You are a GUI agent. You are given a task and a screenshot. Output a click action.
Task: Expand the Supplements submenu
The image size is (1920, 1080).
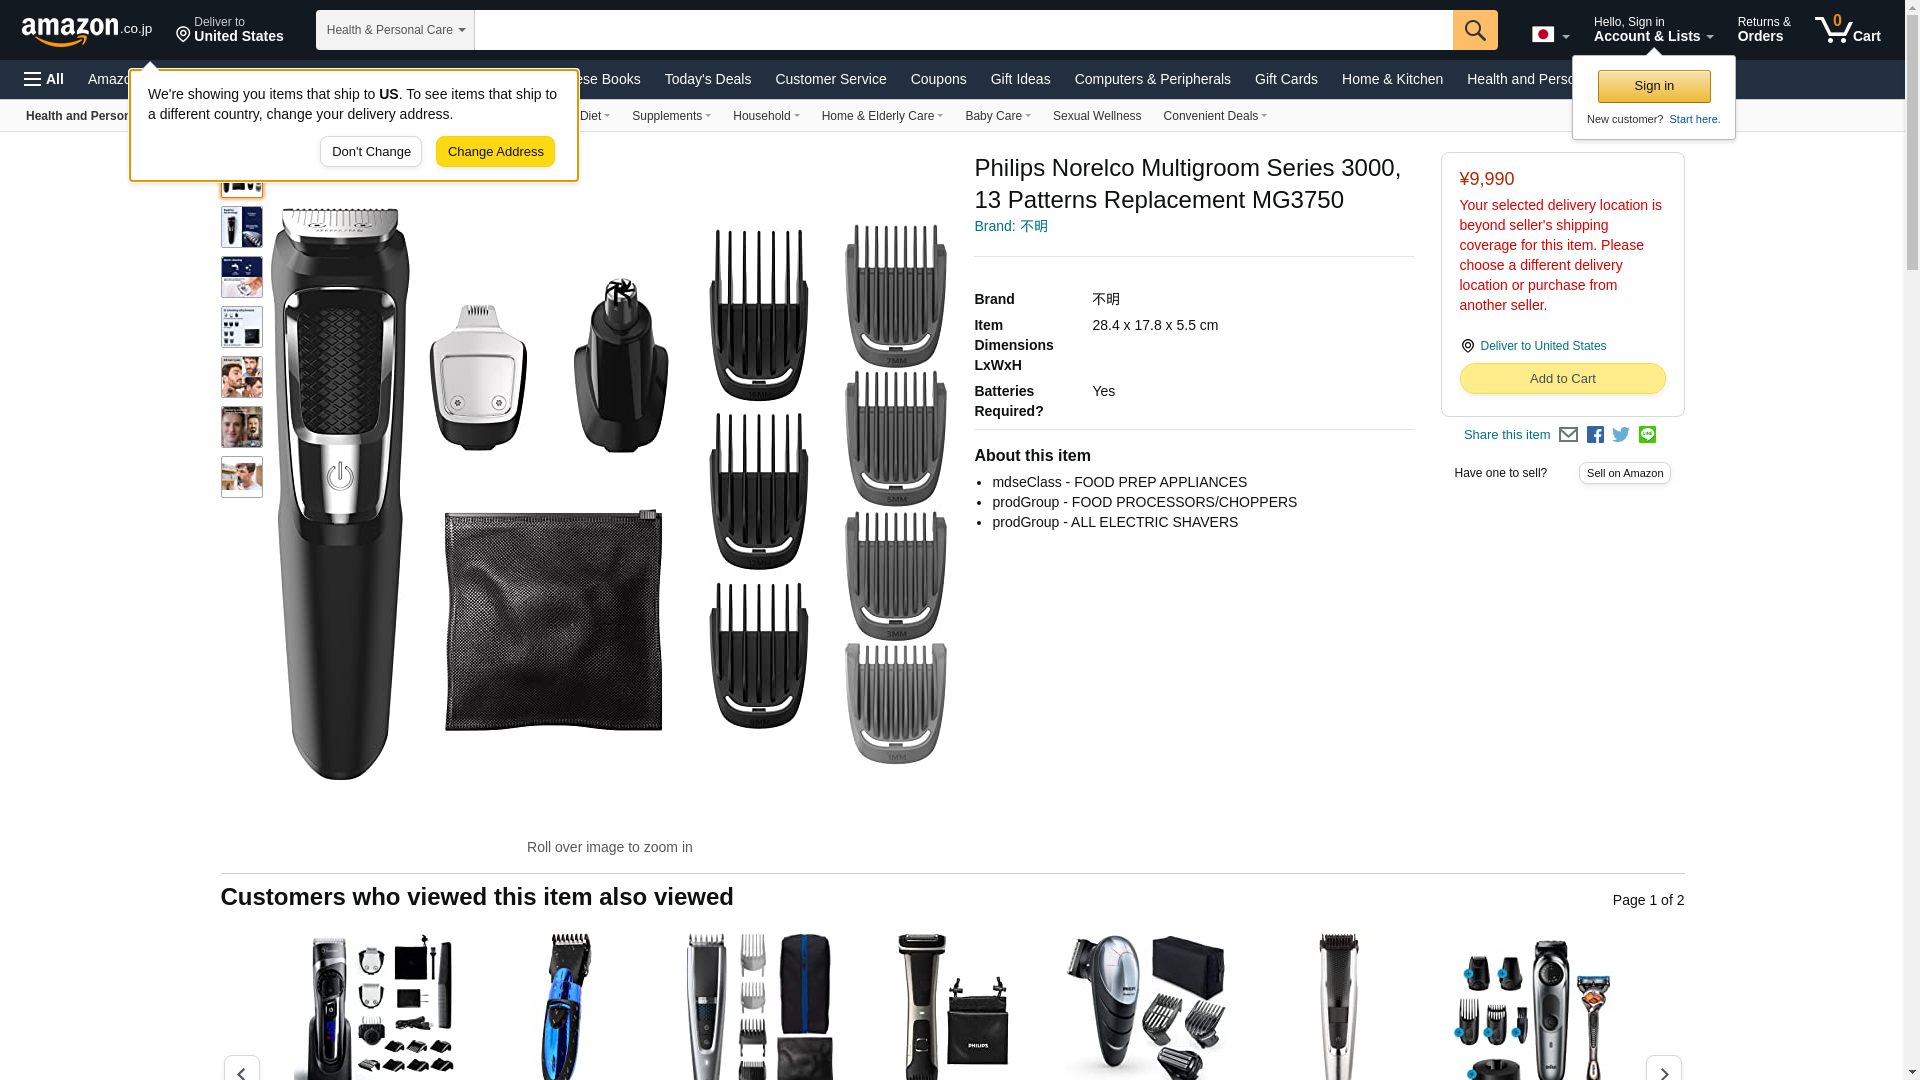[671, 116]
